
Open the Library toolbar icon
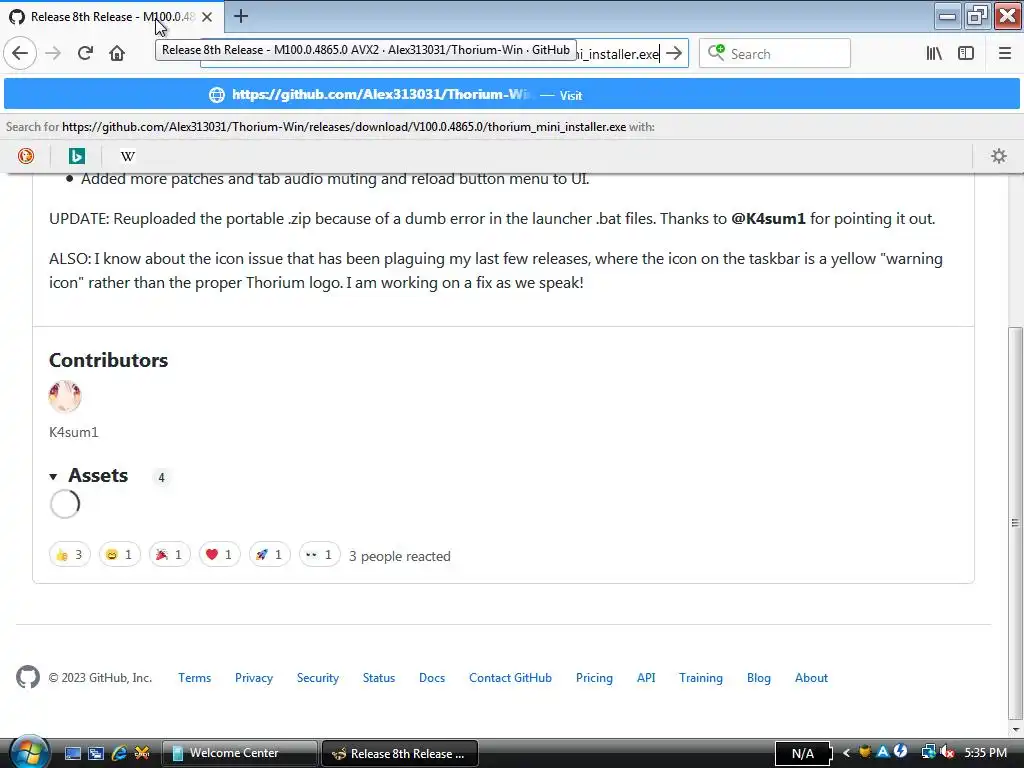pyautogui.click(x=934, y=54)
